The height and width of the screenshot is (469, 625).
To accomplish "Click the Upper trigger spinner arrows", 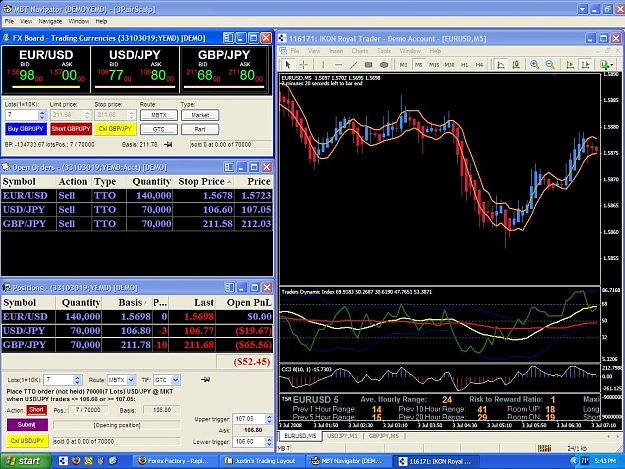I will coord(269,419).
